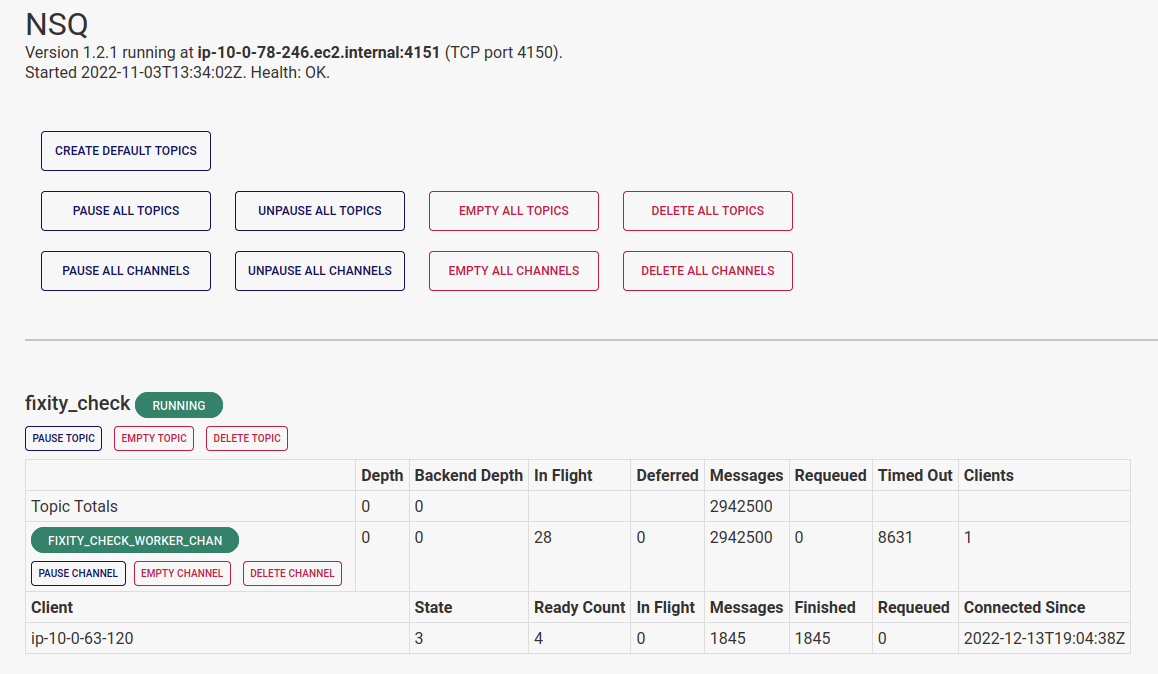Empty the fixity_check_worker_chan channel
The height and width of the screenshot is (674, 1158).
pyautogui.click(x=182, y=574)
